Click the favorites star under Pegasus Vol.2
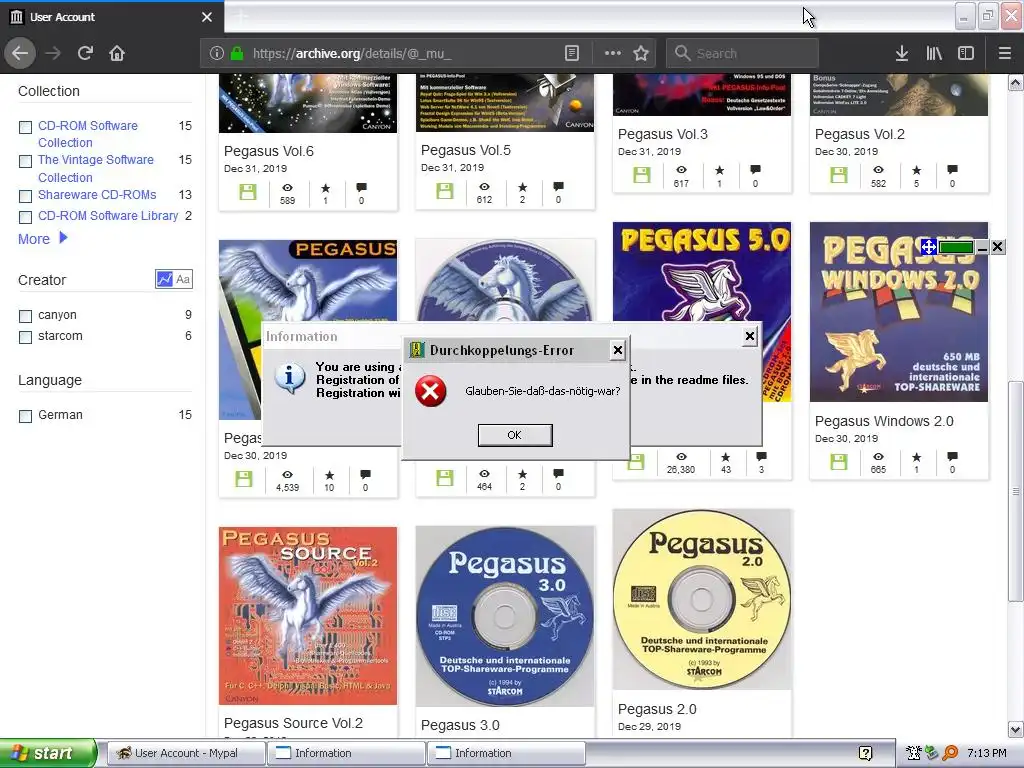 916,170
